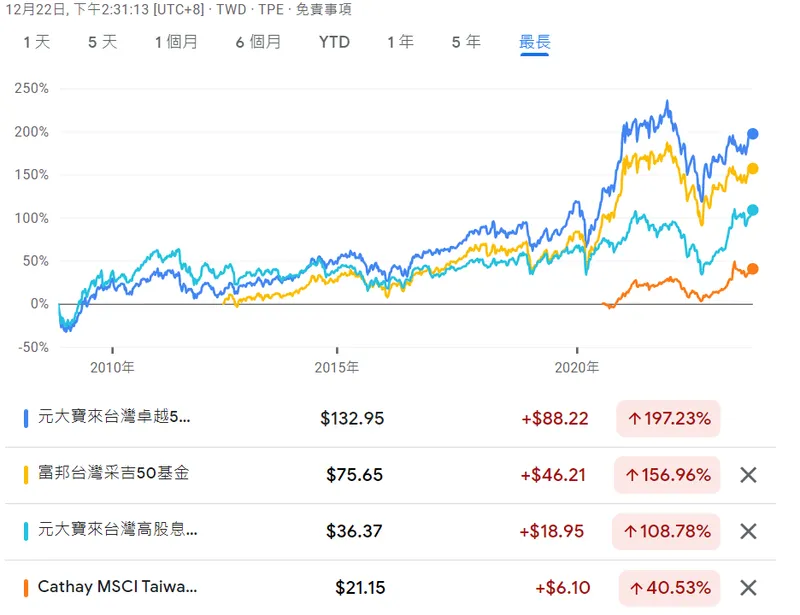Click the 2015年 label on time axis

tap(336, 367)
